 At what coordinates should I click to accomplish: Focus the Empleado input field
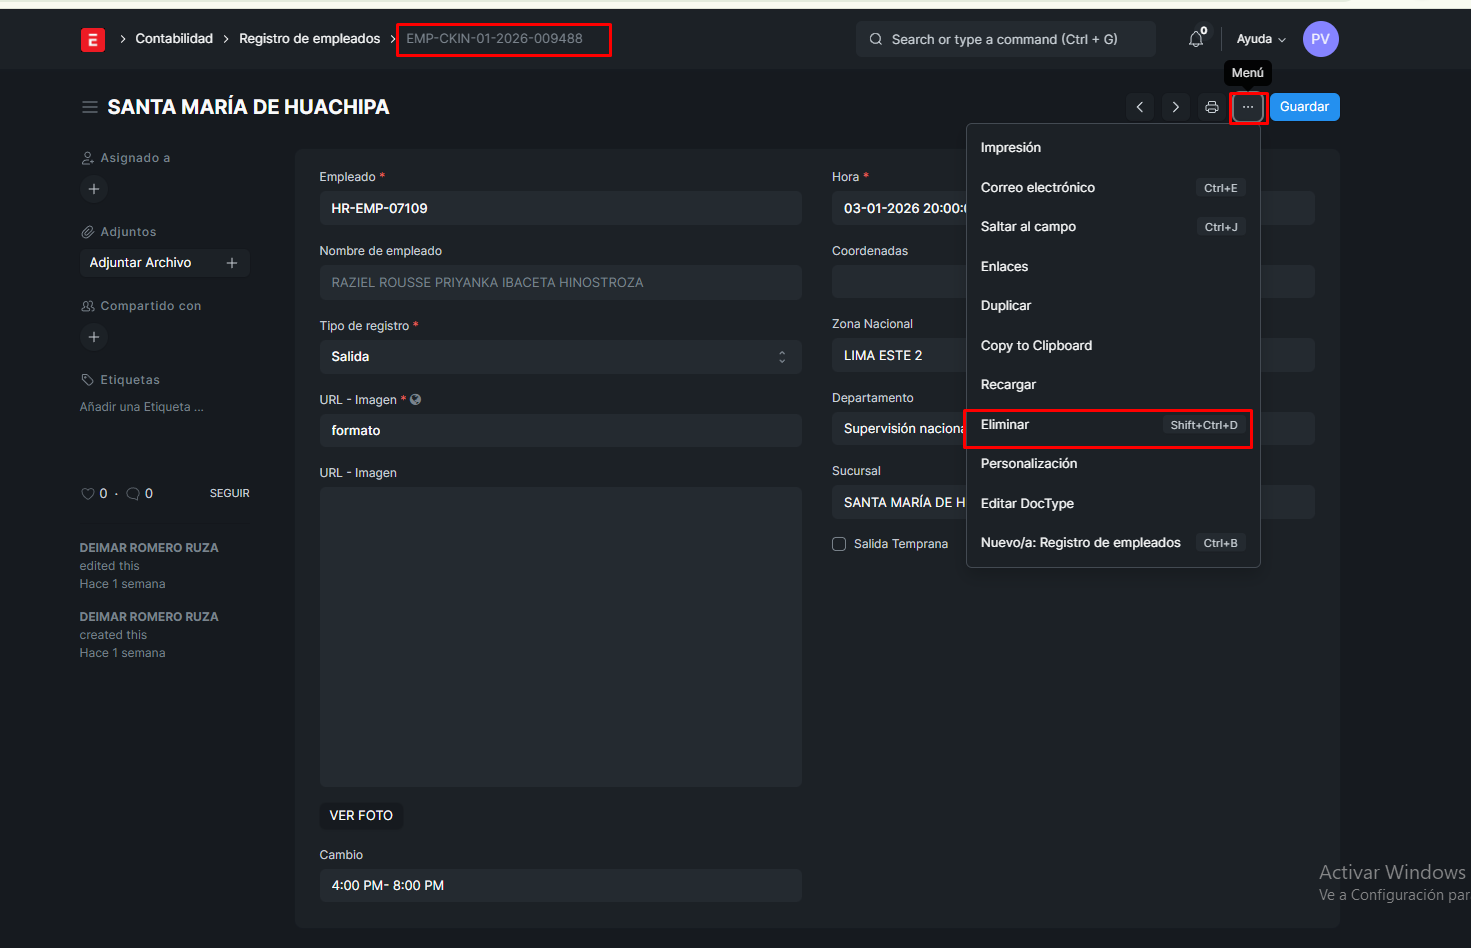[x=560, y=209]
